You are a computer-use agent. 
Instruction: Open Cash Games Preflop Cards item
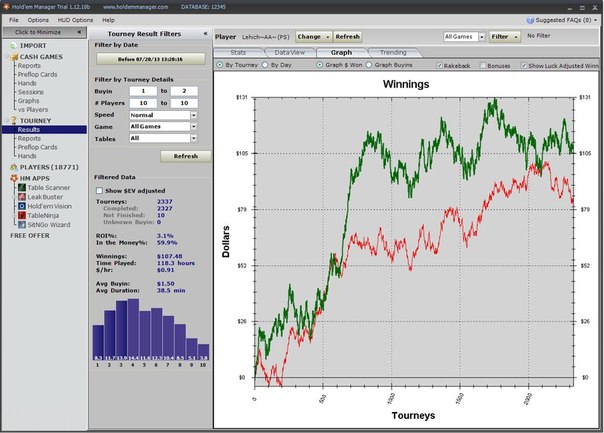(x=37, y=75)
